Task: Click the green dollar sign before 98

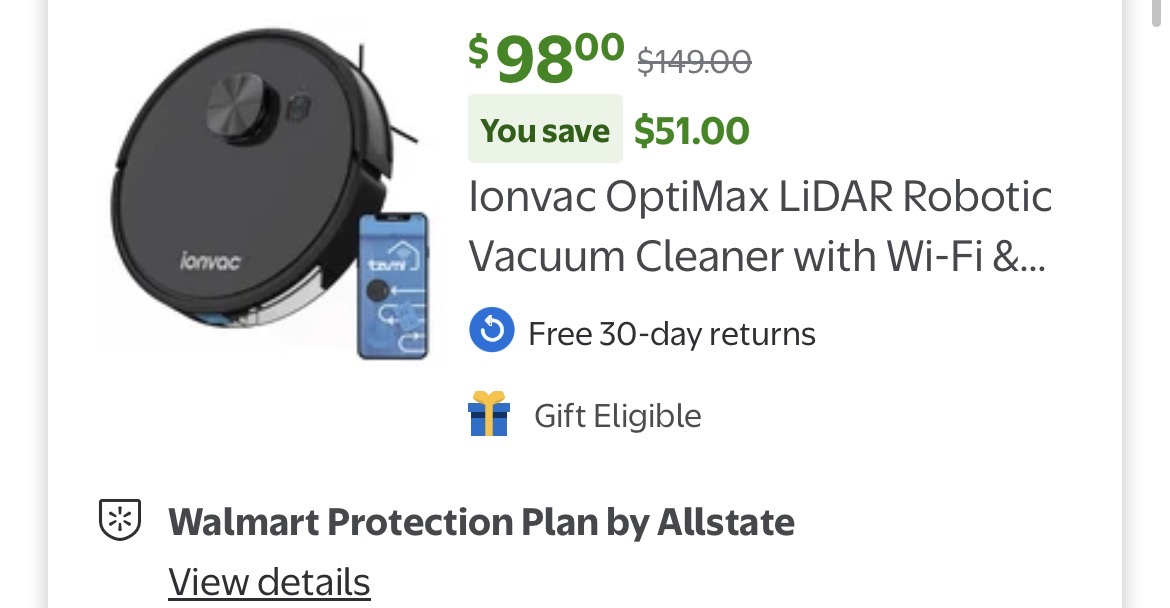Action: click(x=479, y=49)
